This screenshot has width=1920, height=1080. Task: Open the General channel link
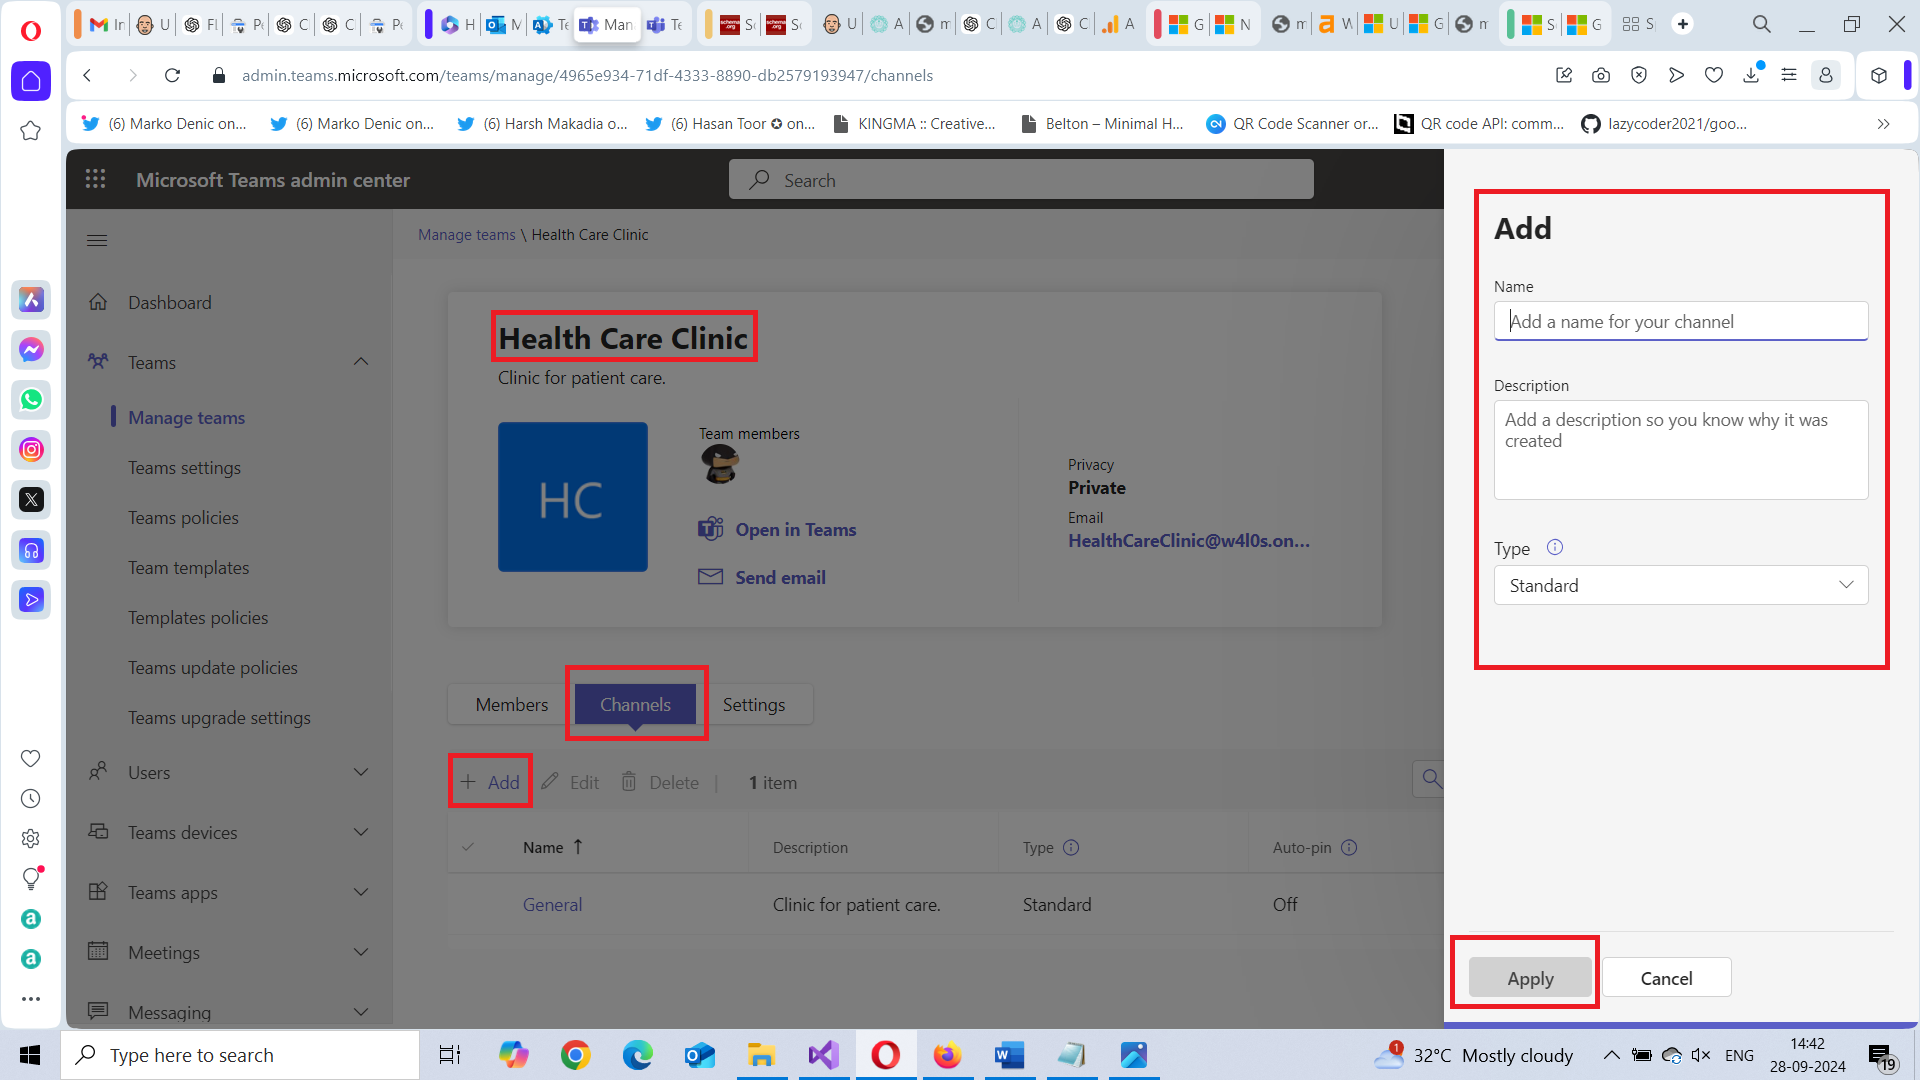point(552,904)
